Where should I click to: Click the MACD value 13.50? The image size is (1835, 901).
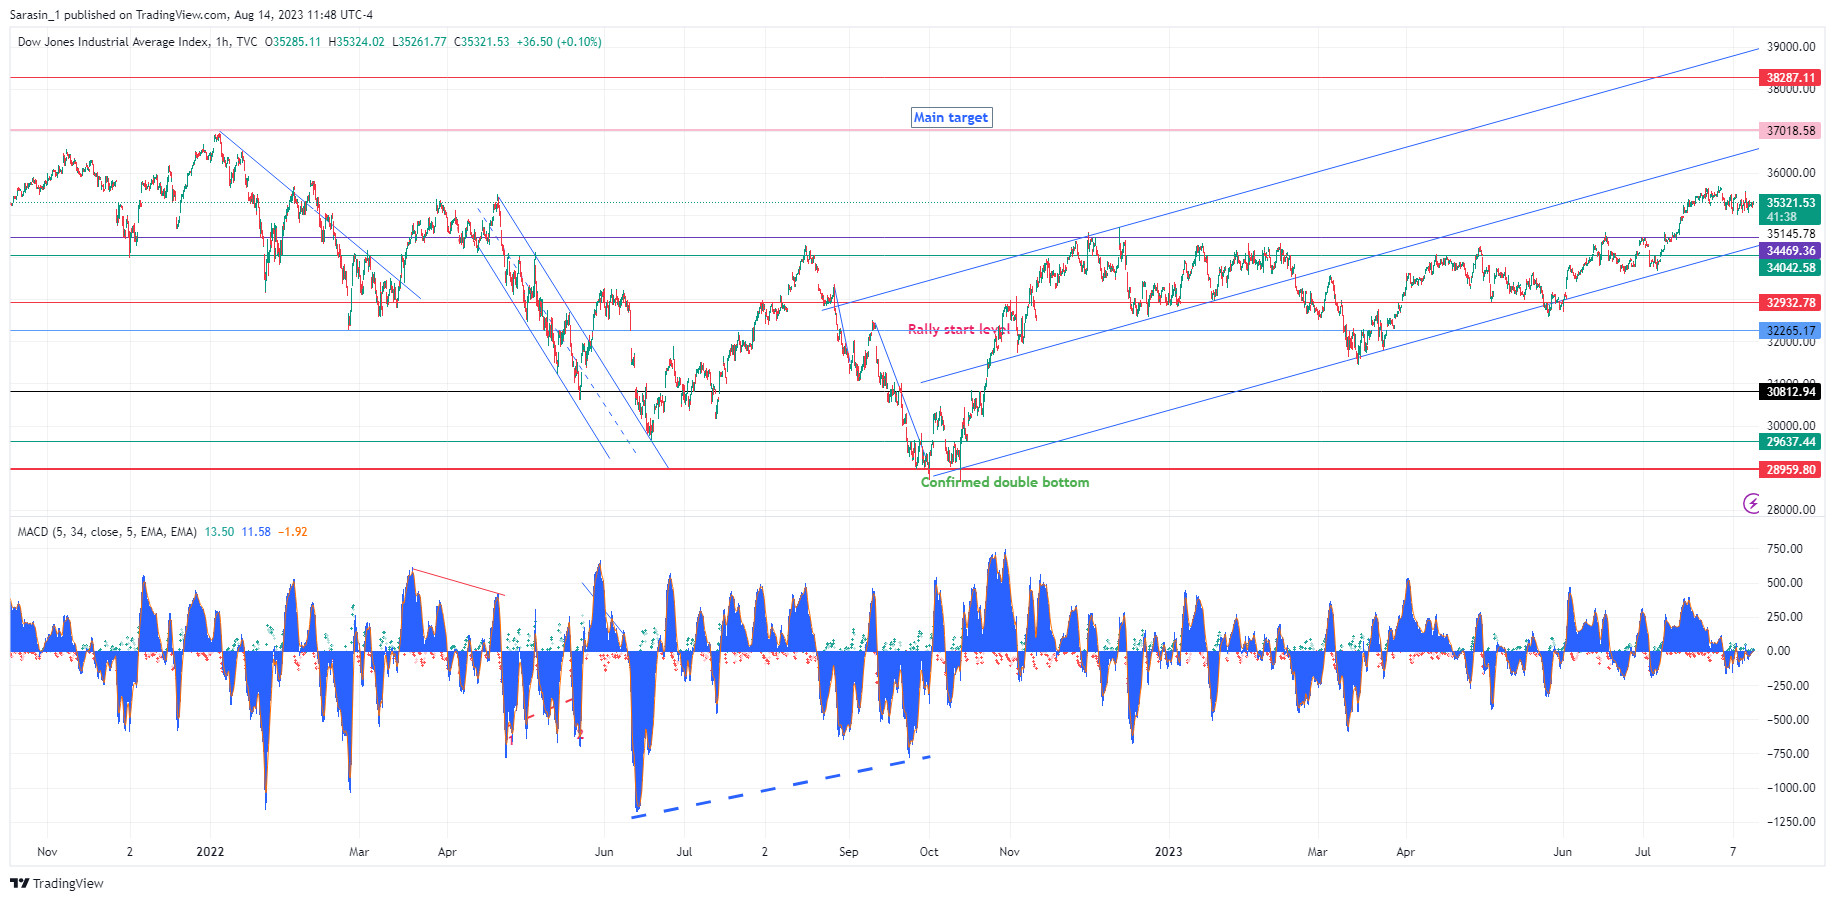point(219,532)
